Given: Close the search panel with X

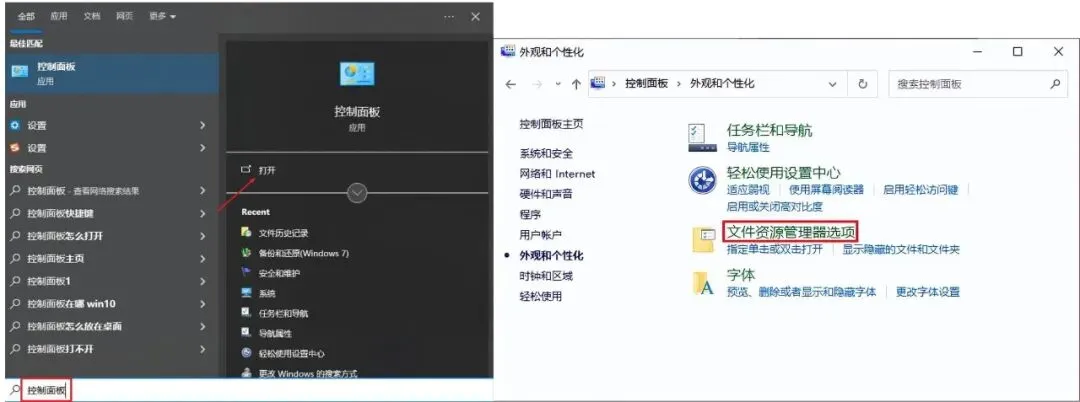Looking at the screenshot, I should 475,17.
